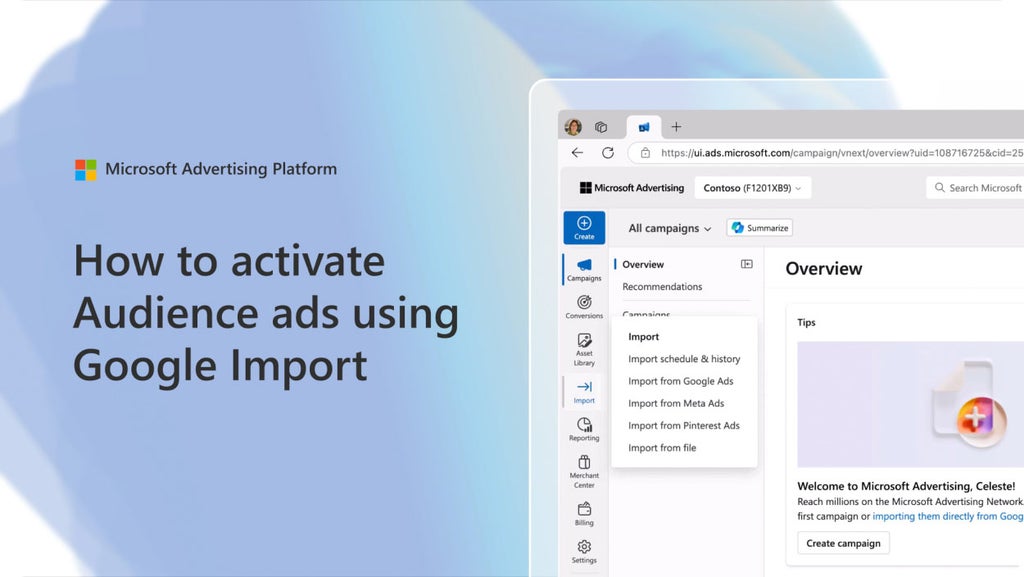1024x577 pixels.
Task: Open the Billing section
Action: click(583, 513)
